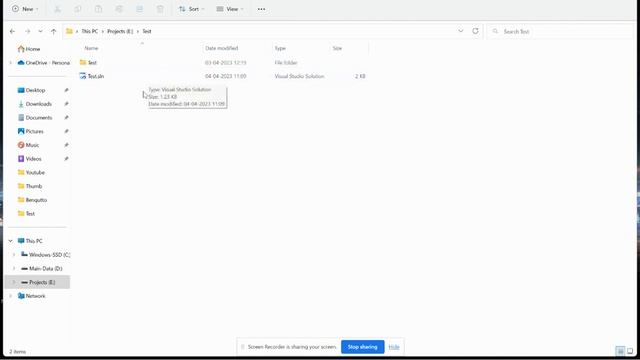The width and height of the screenshot is (640, 360).
Task: Open the recent locations chevron
Action: [x=40, y=31]
